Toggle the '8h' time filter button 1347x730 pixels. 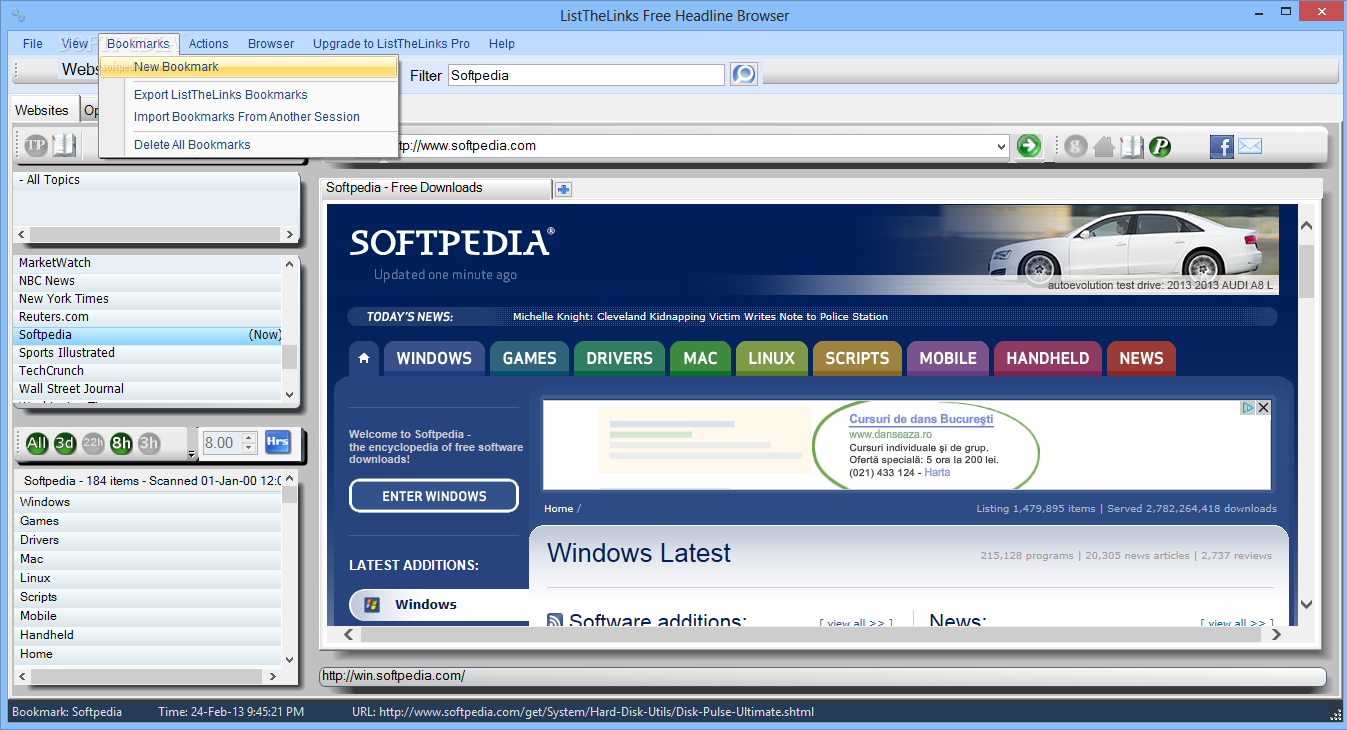point(121,443)
